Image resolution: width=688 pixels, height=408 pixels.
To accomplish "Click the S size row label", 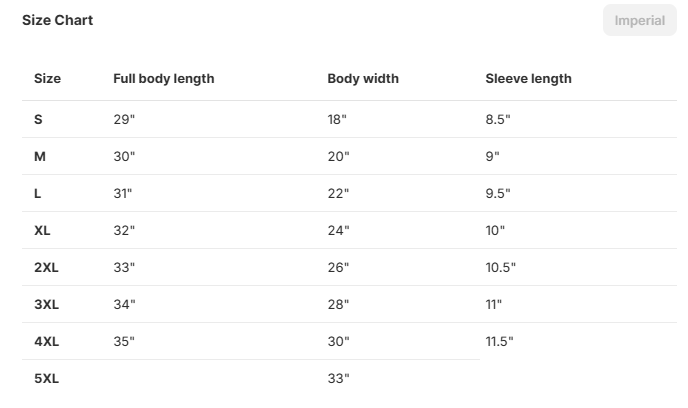I will click(38, 119).
